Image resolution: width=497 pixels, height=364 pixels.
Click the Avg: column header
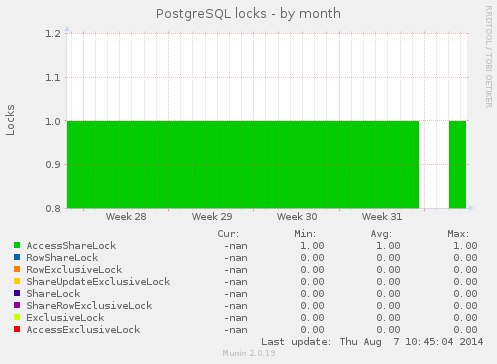tap(381, 234)
